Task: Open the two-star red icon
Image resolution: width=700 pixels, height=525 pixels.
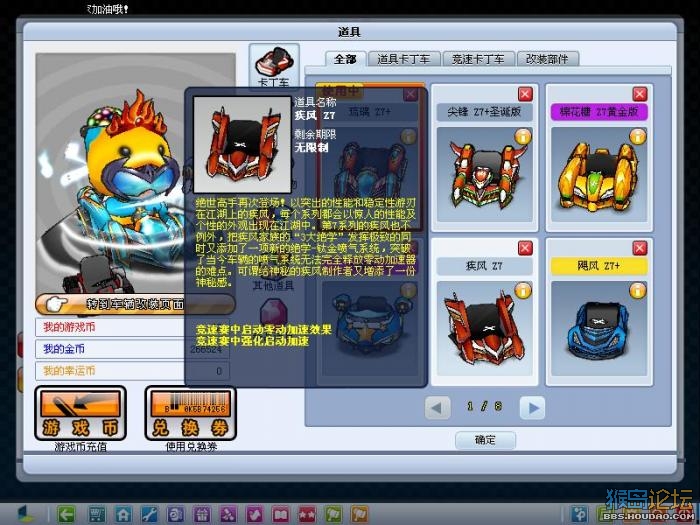Action: pos(307,515)
